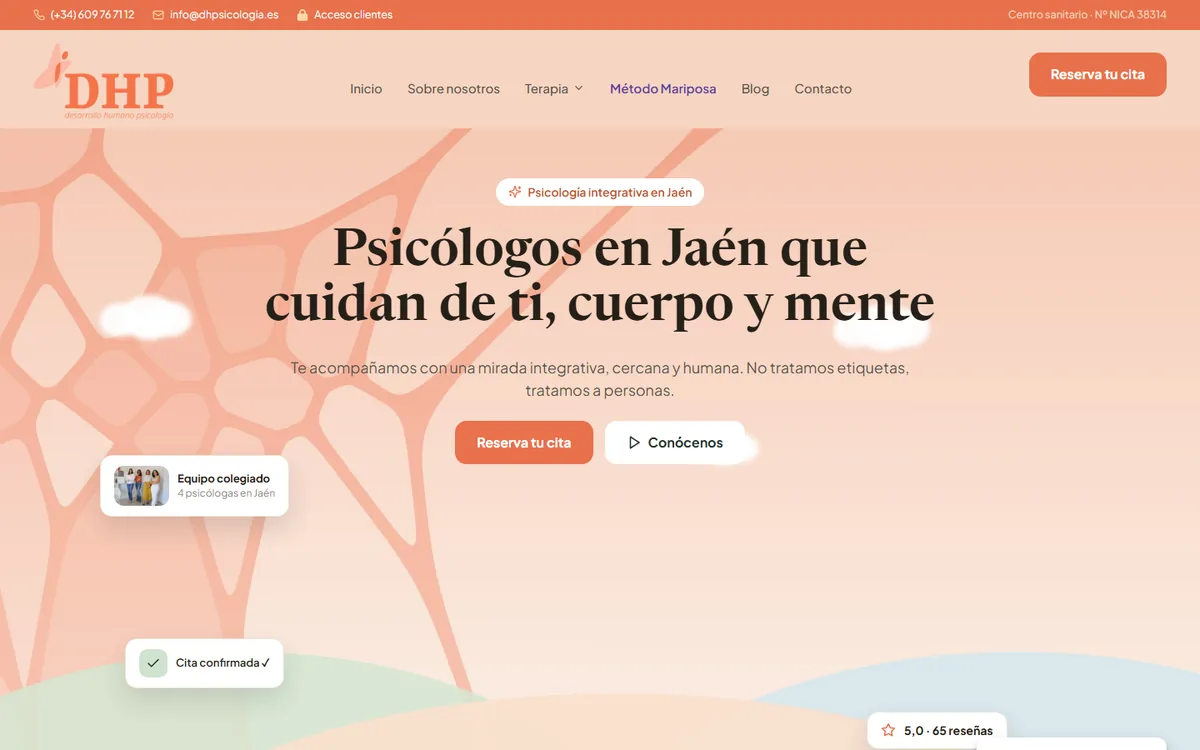Click the Equipo colegiado card text

click(223, 479)
